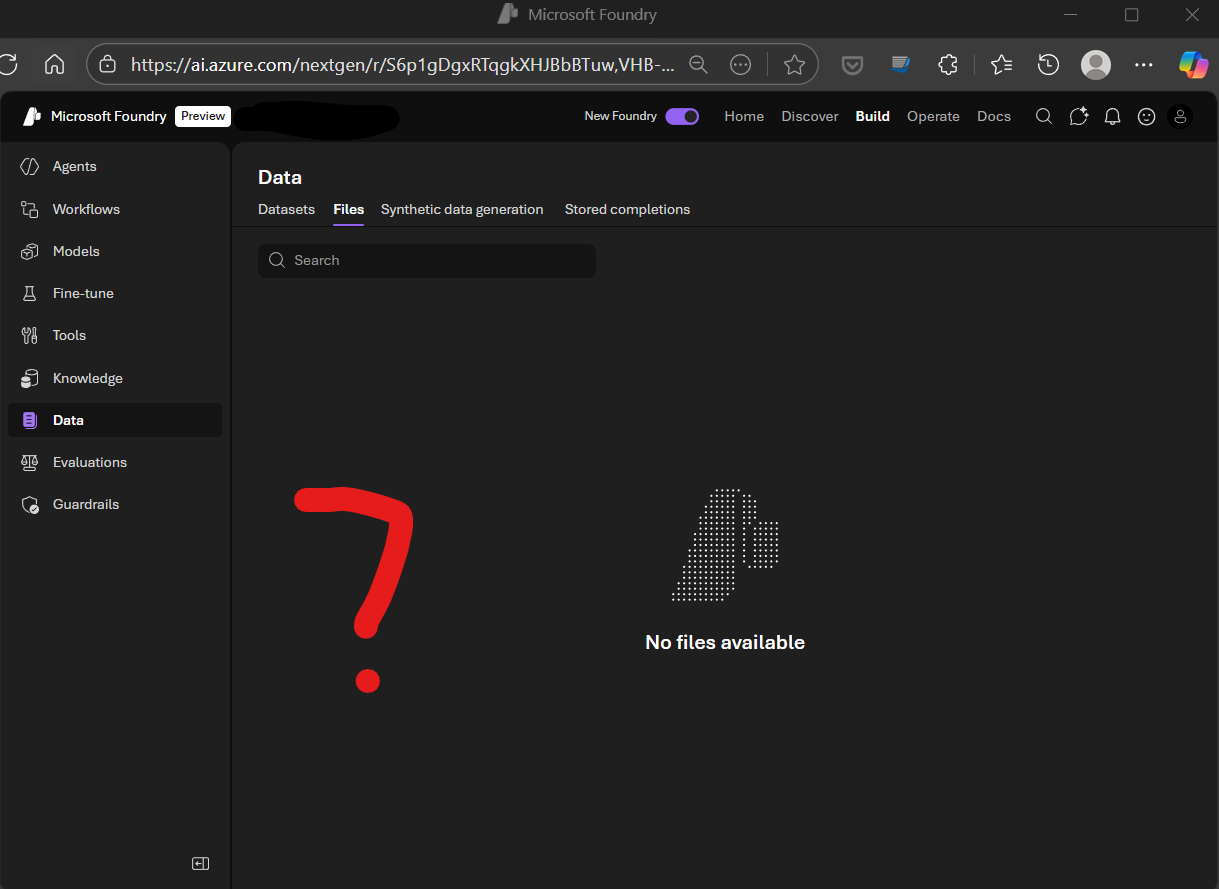The width and height of the screenshot is (1219, 889).
Task: Click into the files Search field
Action: [427, 260]
